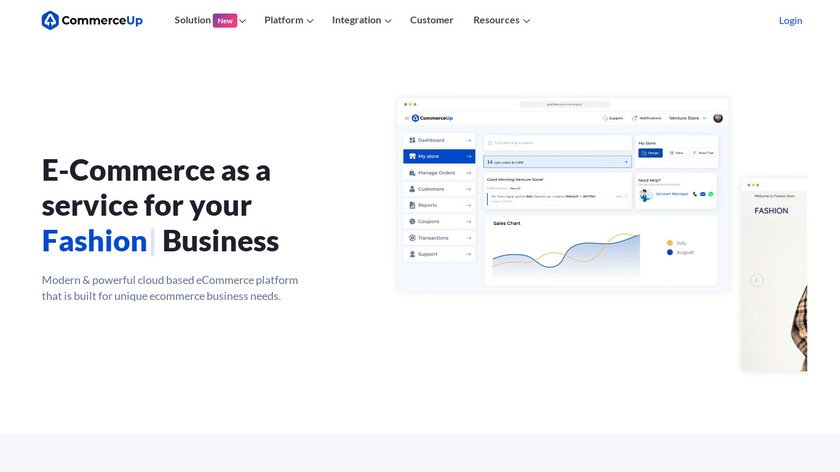The height and width of the screenshot is (472, 840).
Task: Click the CommerceUp logo inside dashboard mockup
Action: point(432,118)
